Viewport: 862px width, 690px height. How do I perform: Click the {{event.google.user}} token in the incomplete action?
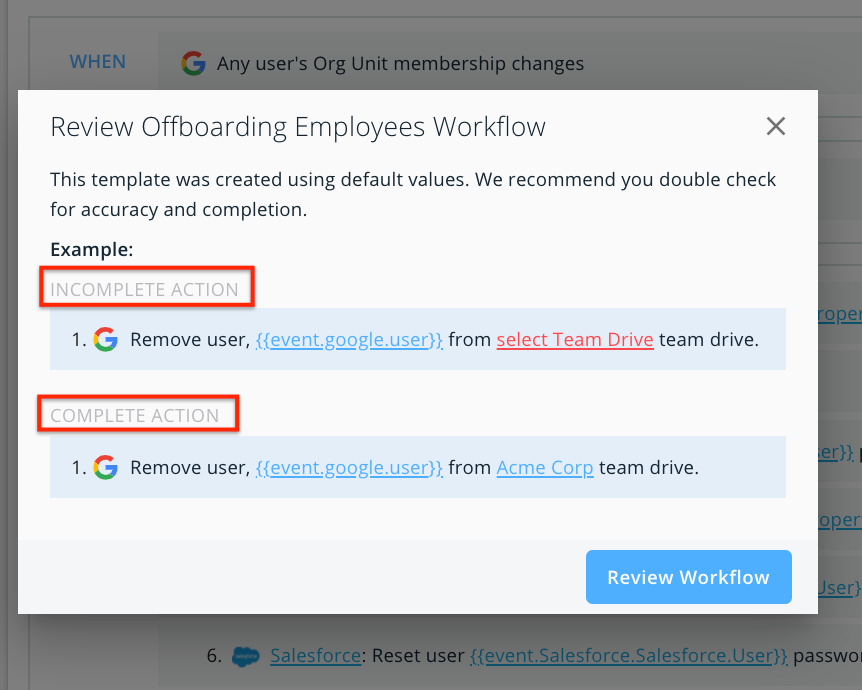[348, 339]
